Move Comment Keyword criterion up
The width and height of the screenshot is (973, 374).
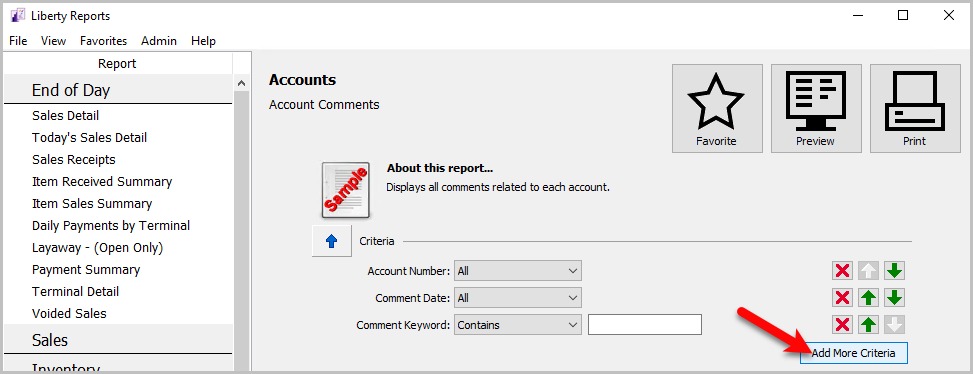(x=869, y=324)
